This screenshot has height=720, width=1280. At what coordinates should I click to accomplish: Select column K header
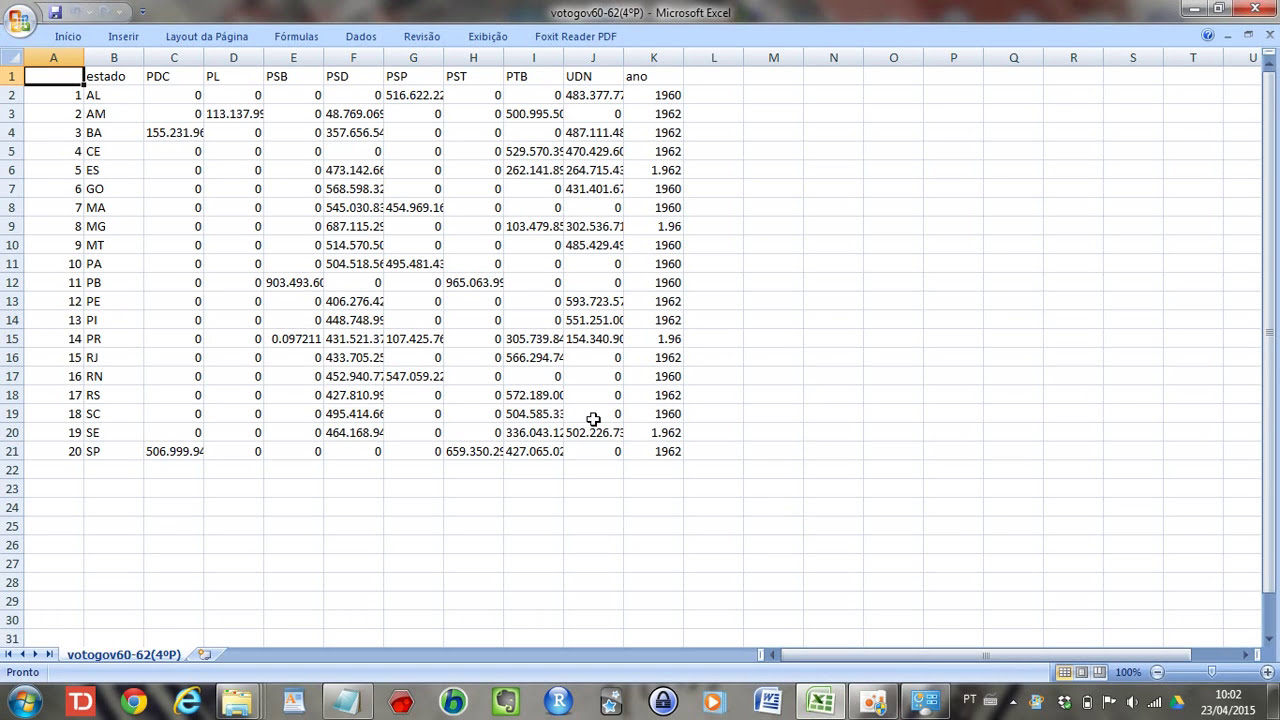tap(653, 58)
